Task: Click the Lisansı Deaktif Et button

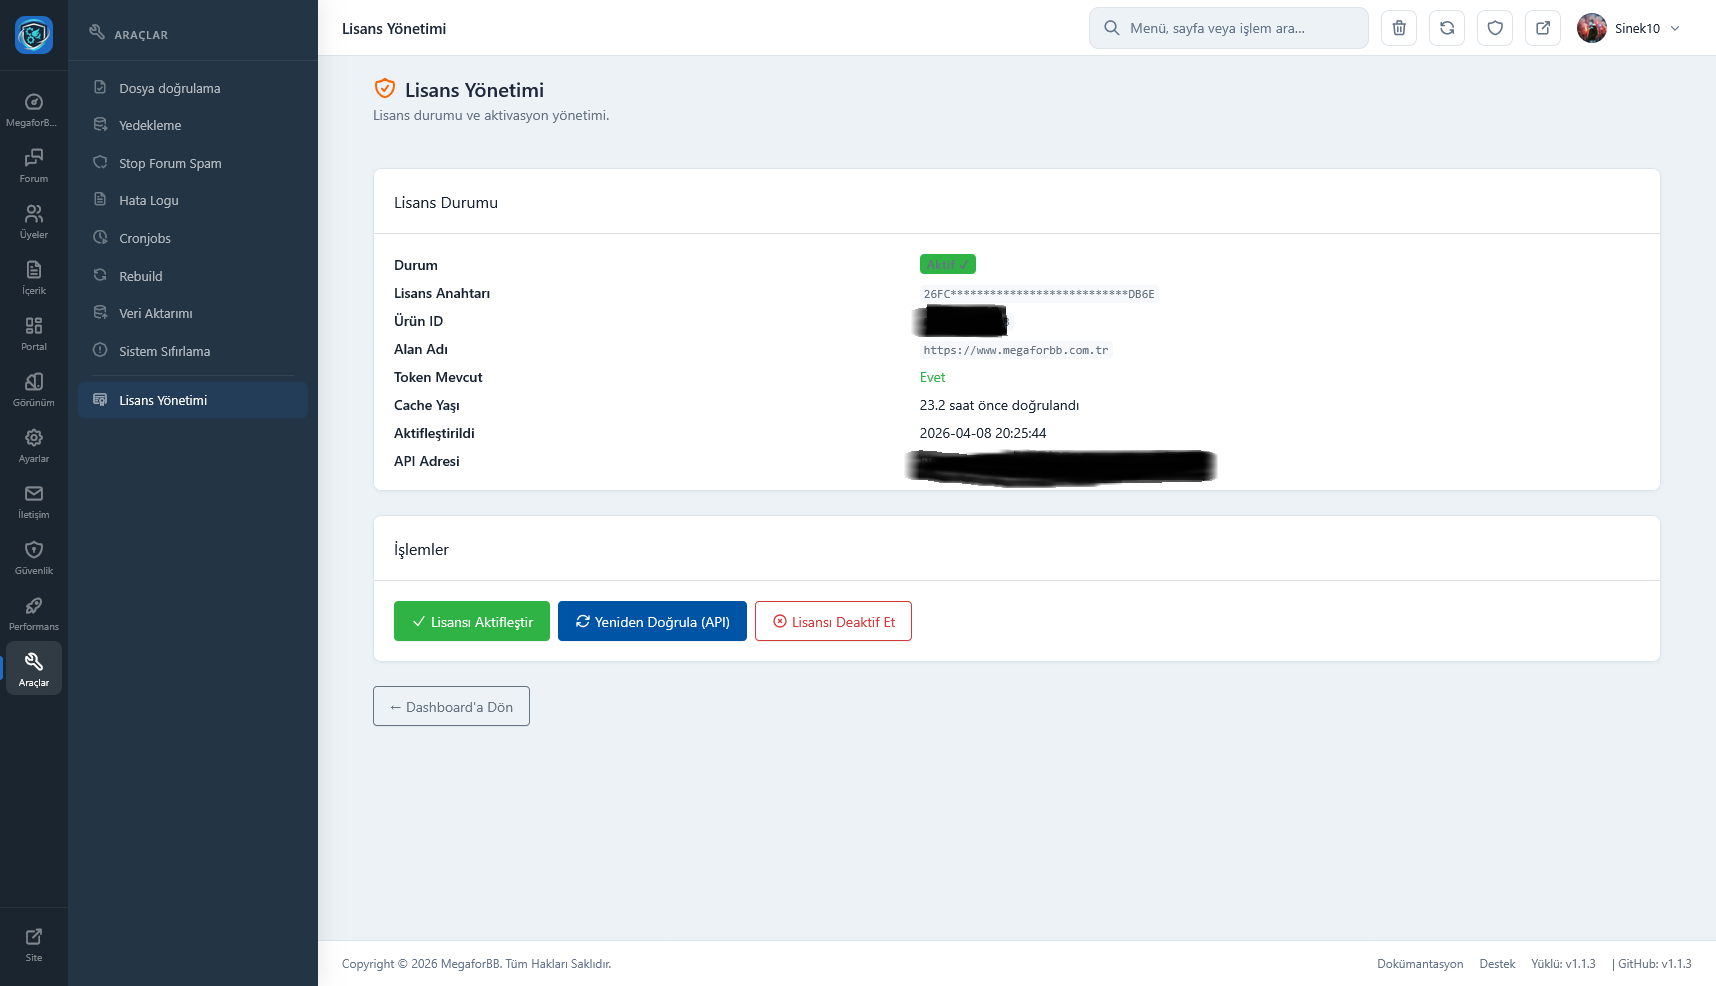Action: 833,621
